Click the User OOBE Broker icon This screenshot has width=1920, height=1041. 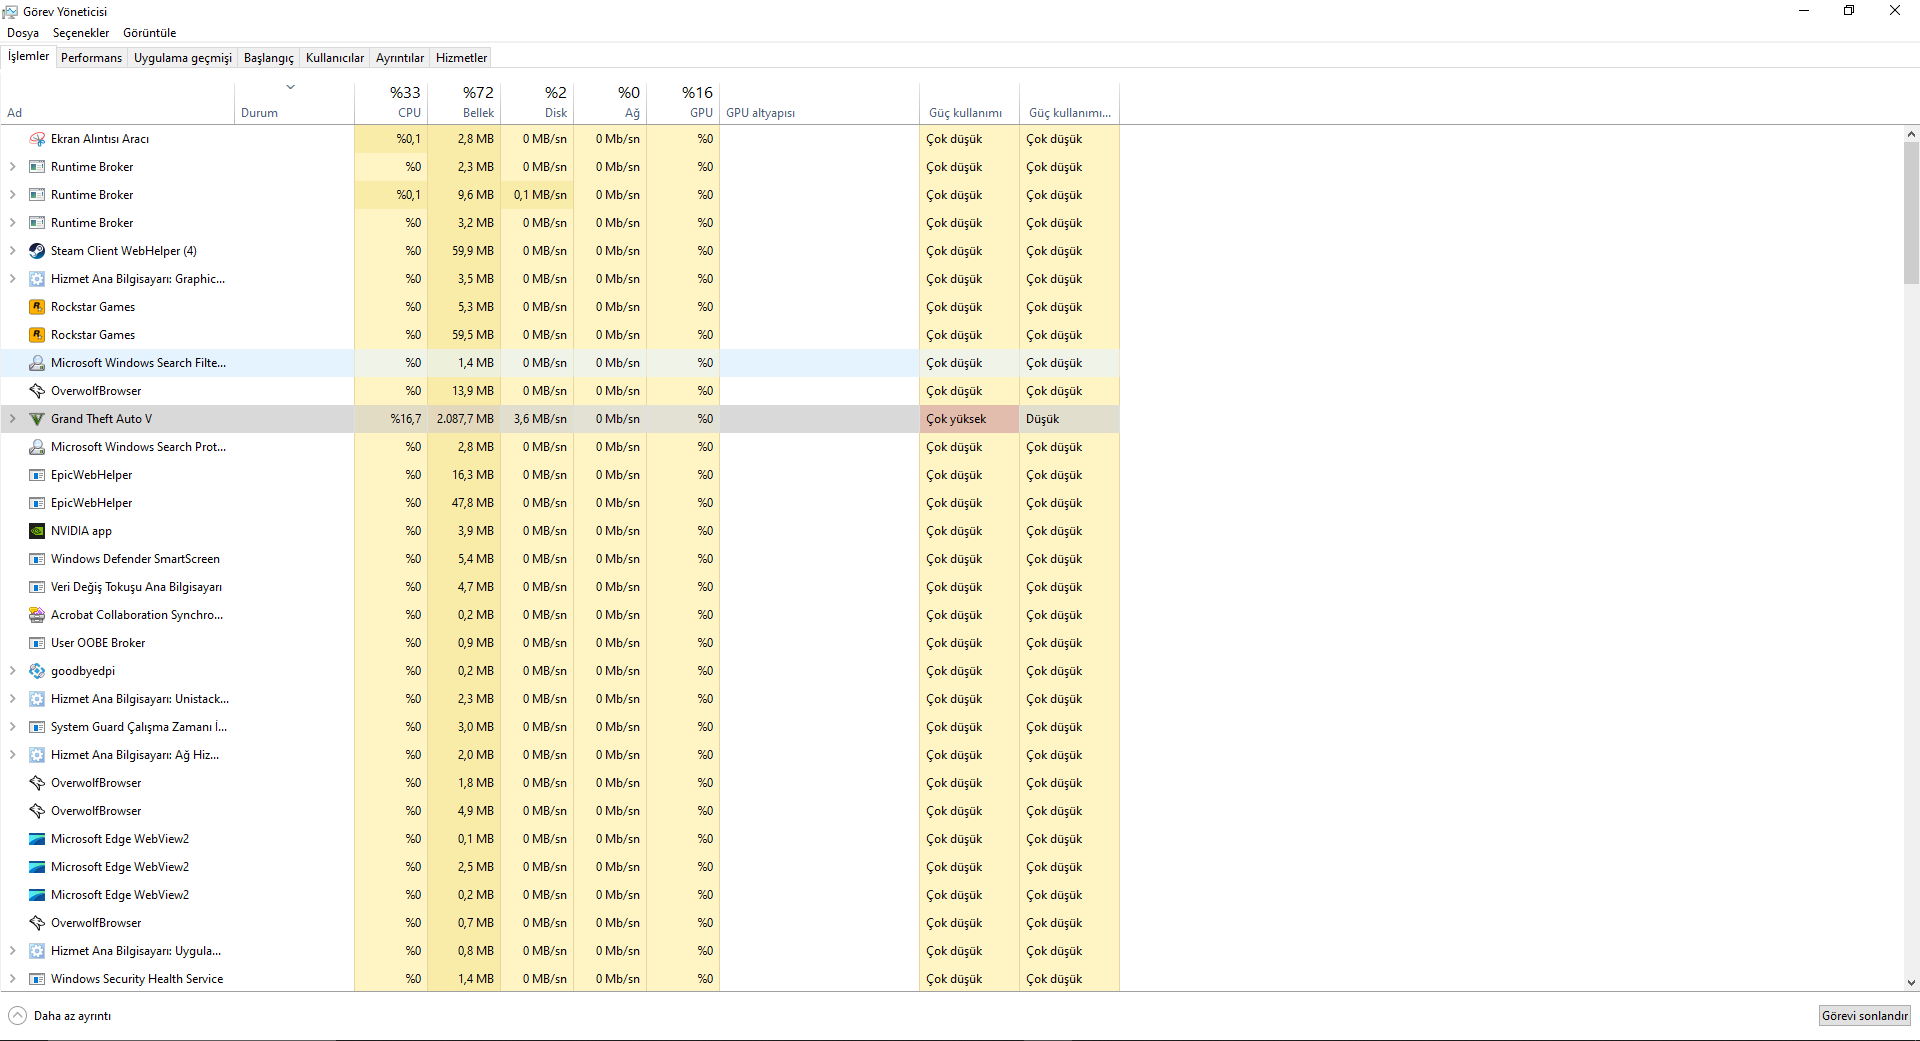point(37,643)
